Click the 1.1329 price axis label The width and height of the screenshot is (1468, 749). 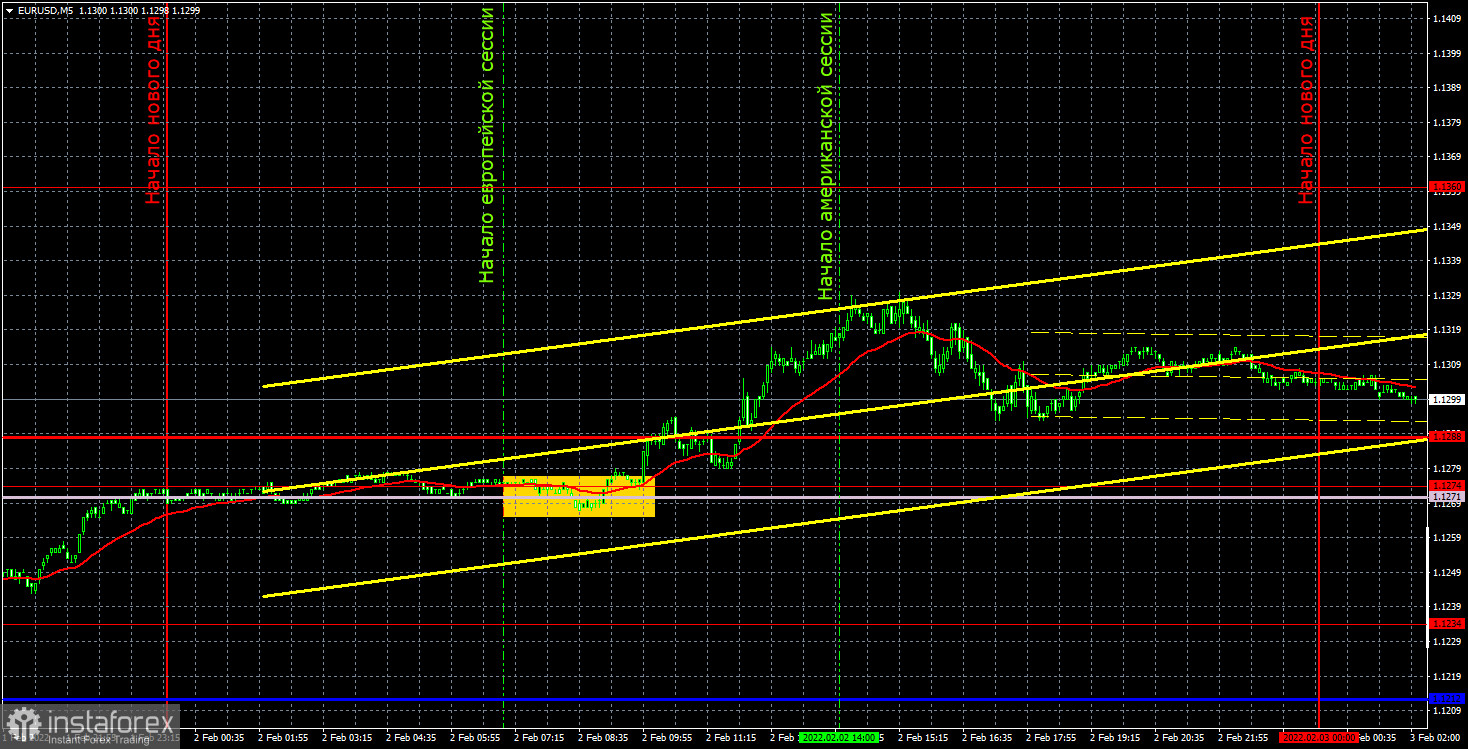pyautogui.click(x=1446, y=296)
